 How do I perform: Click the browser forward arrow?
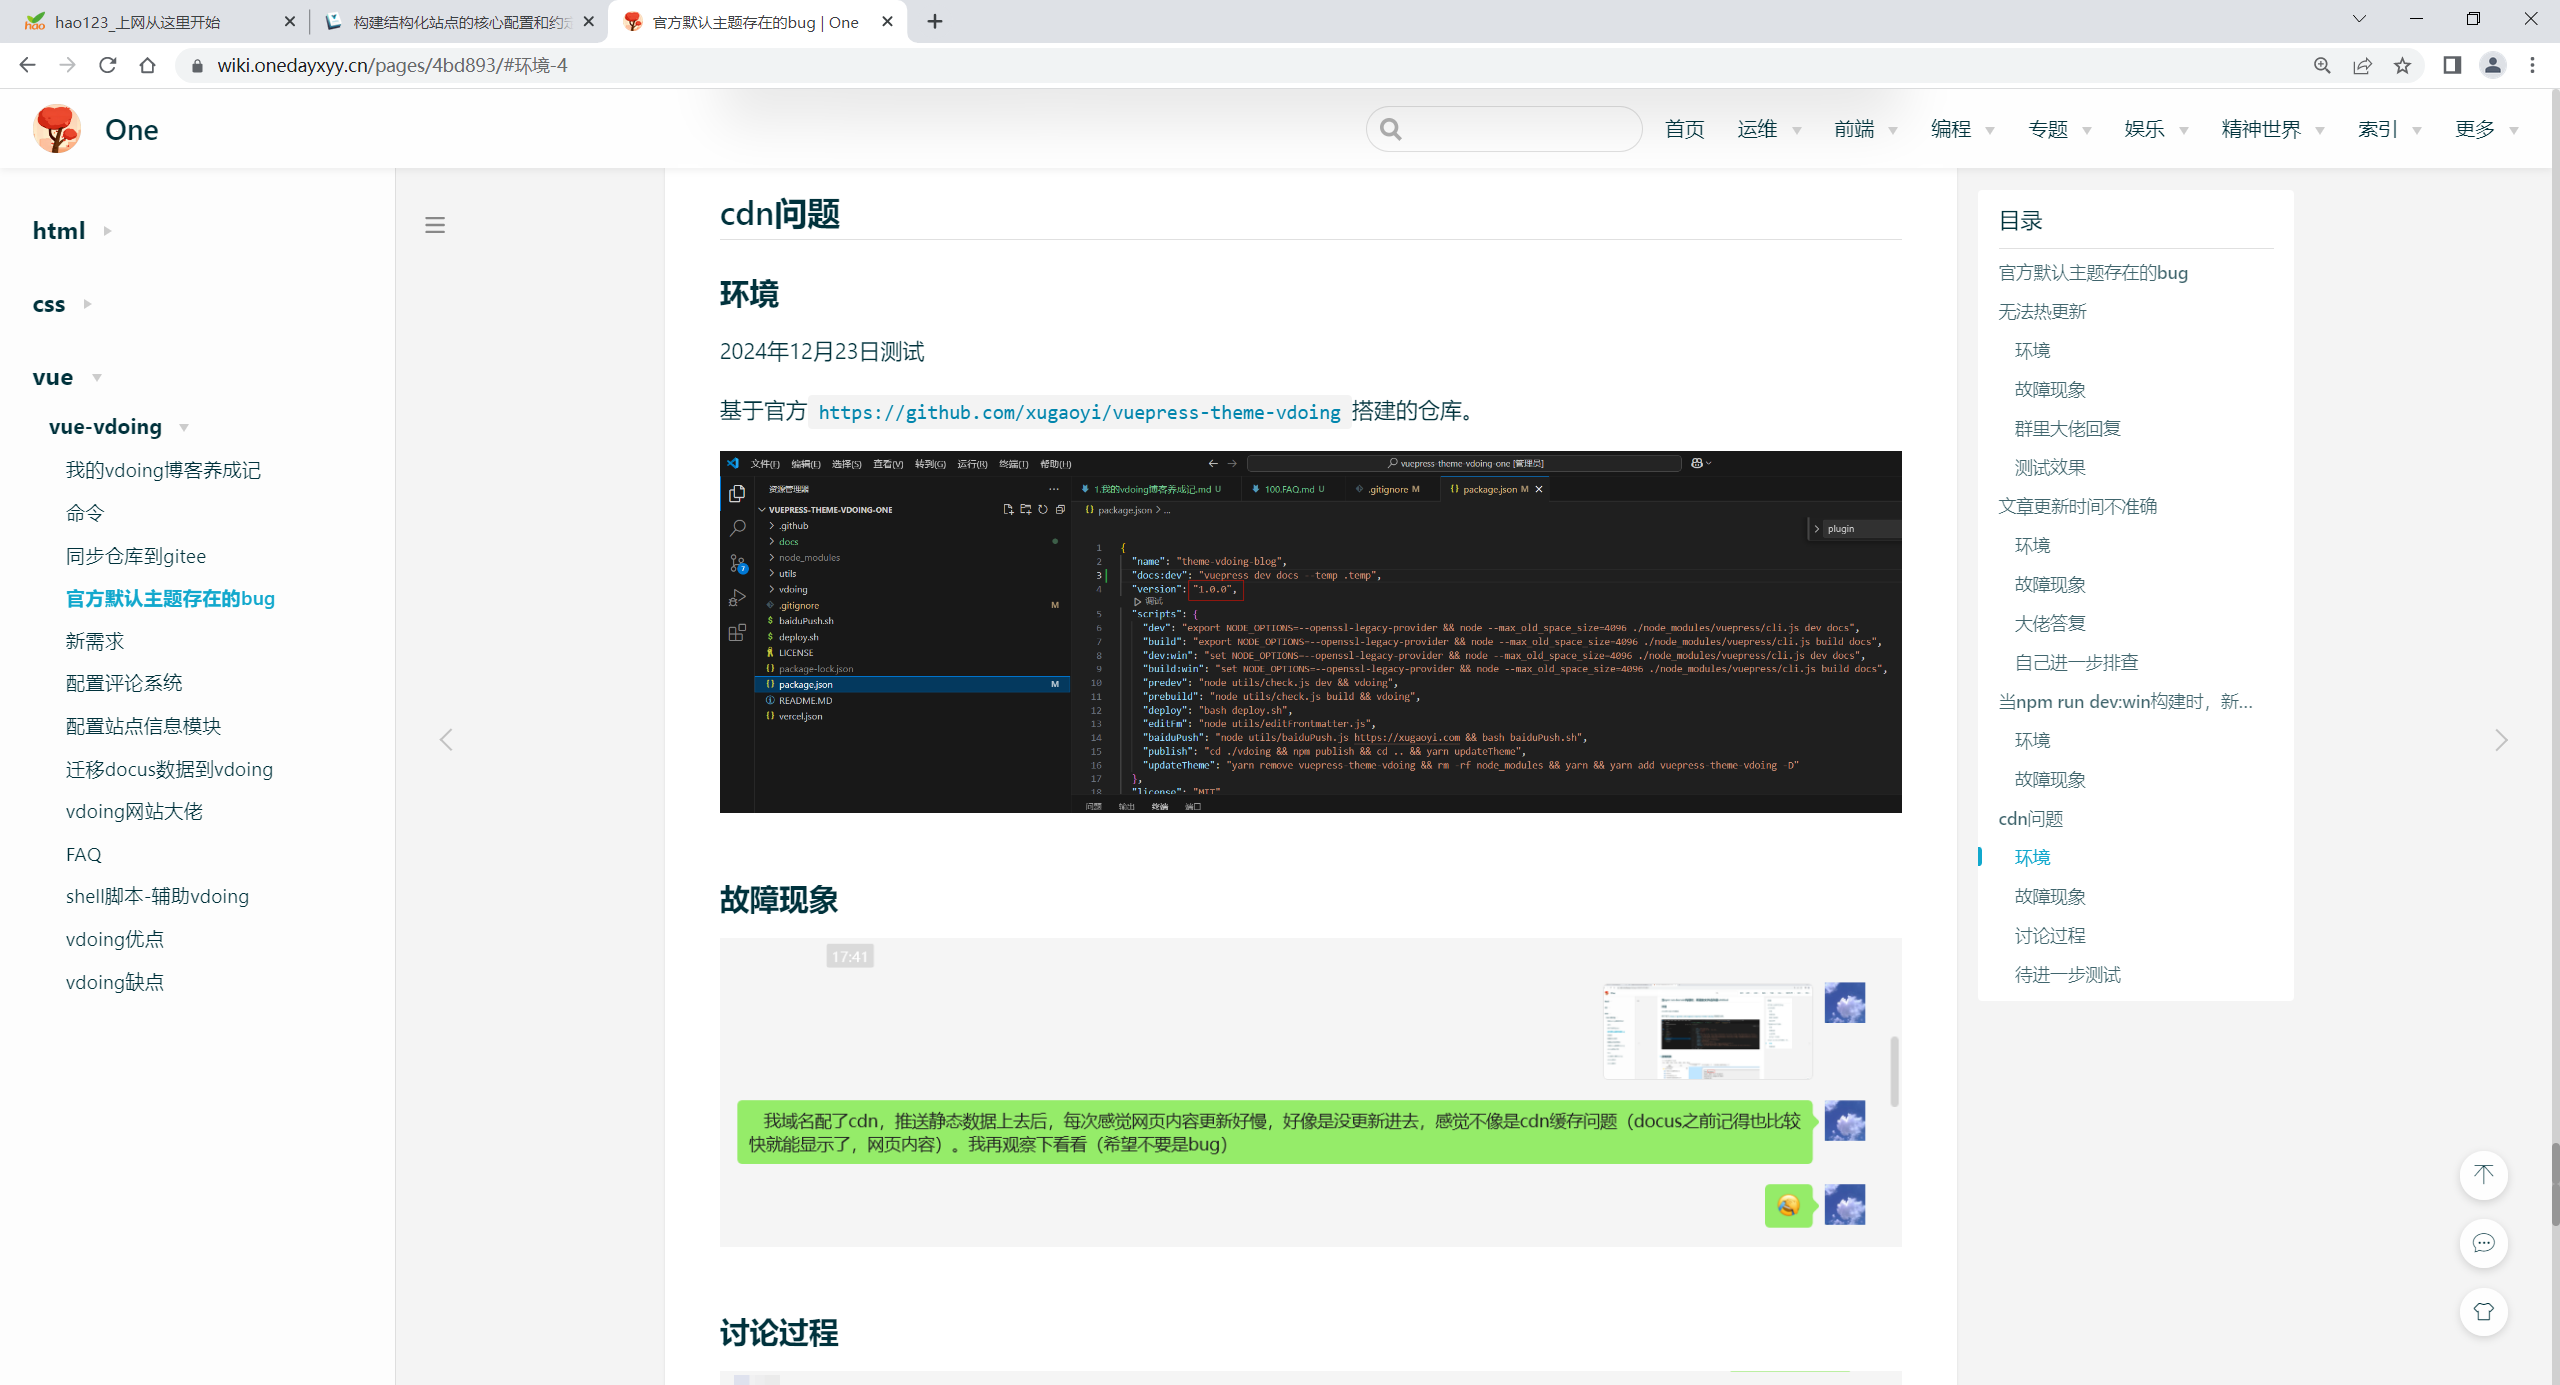[67, 65]
